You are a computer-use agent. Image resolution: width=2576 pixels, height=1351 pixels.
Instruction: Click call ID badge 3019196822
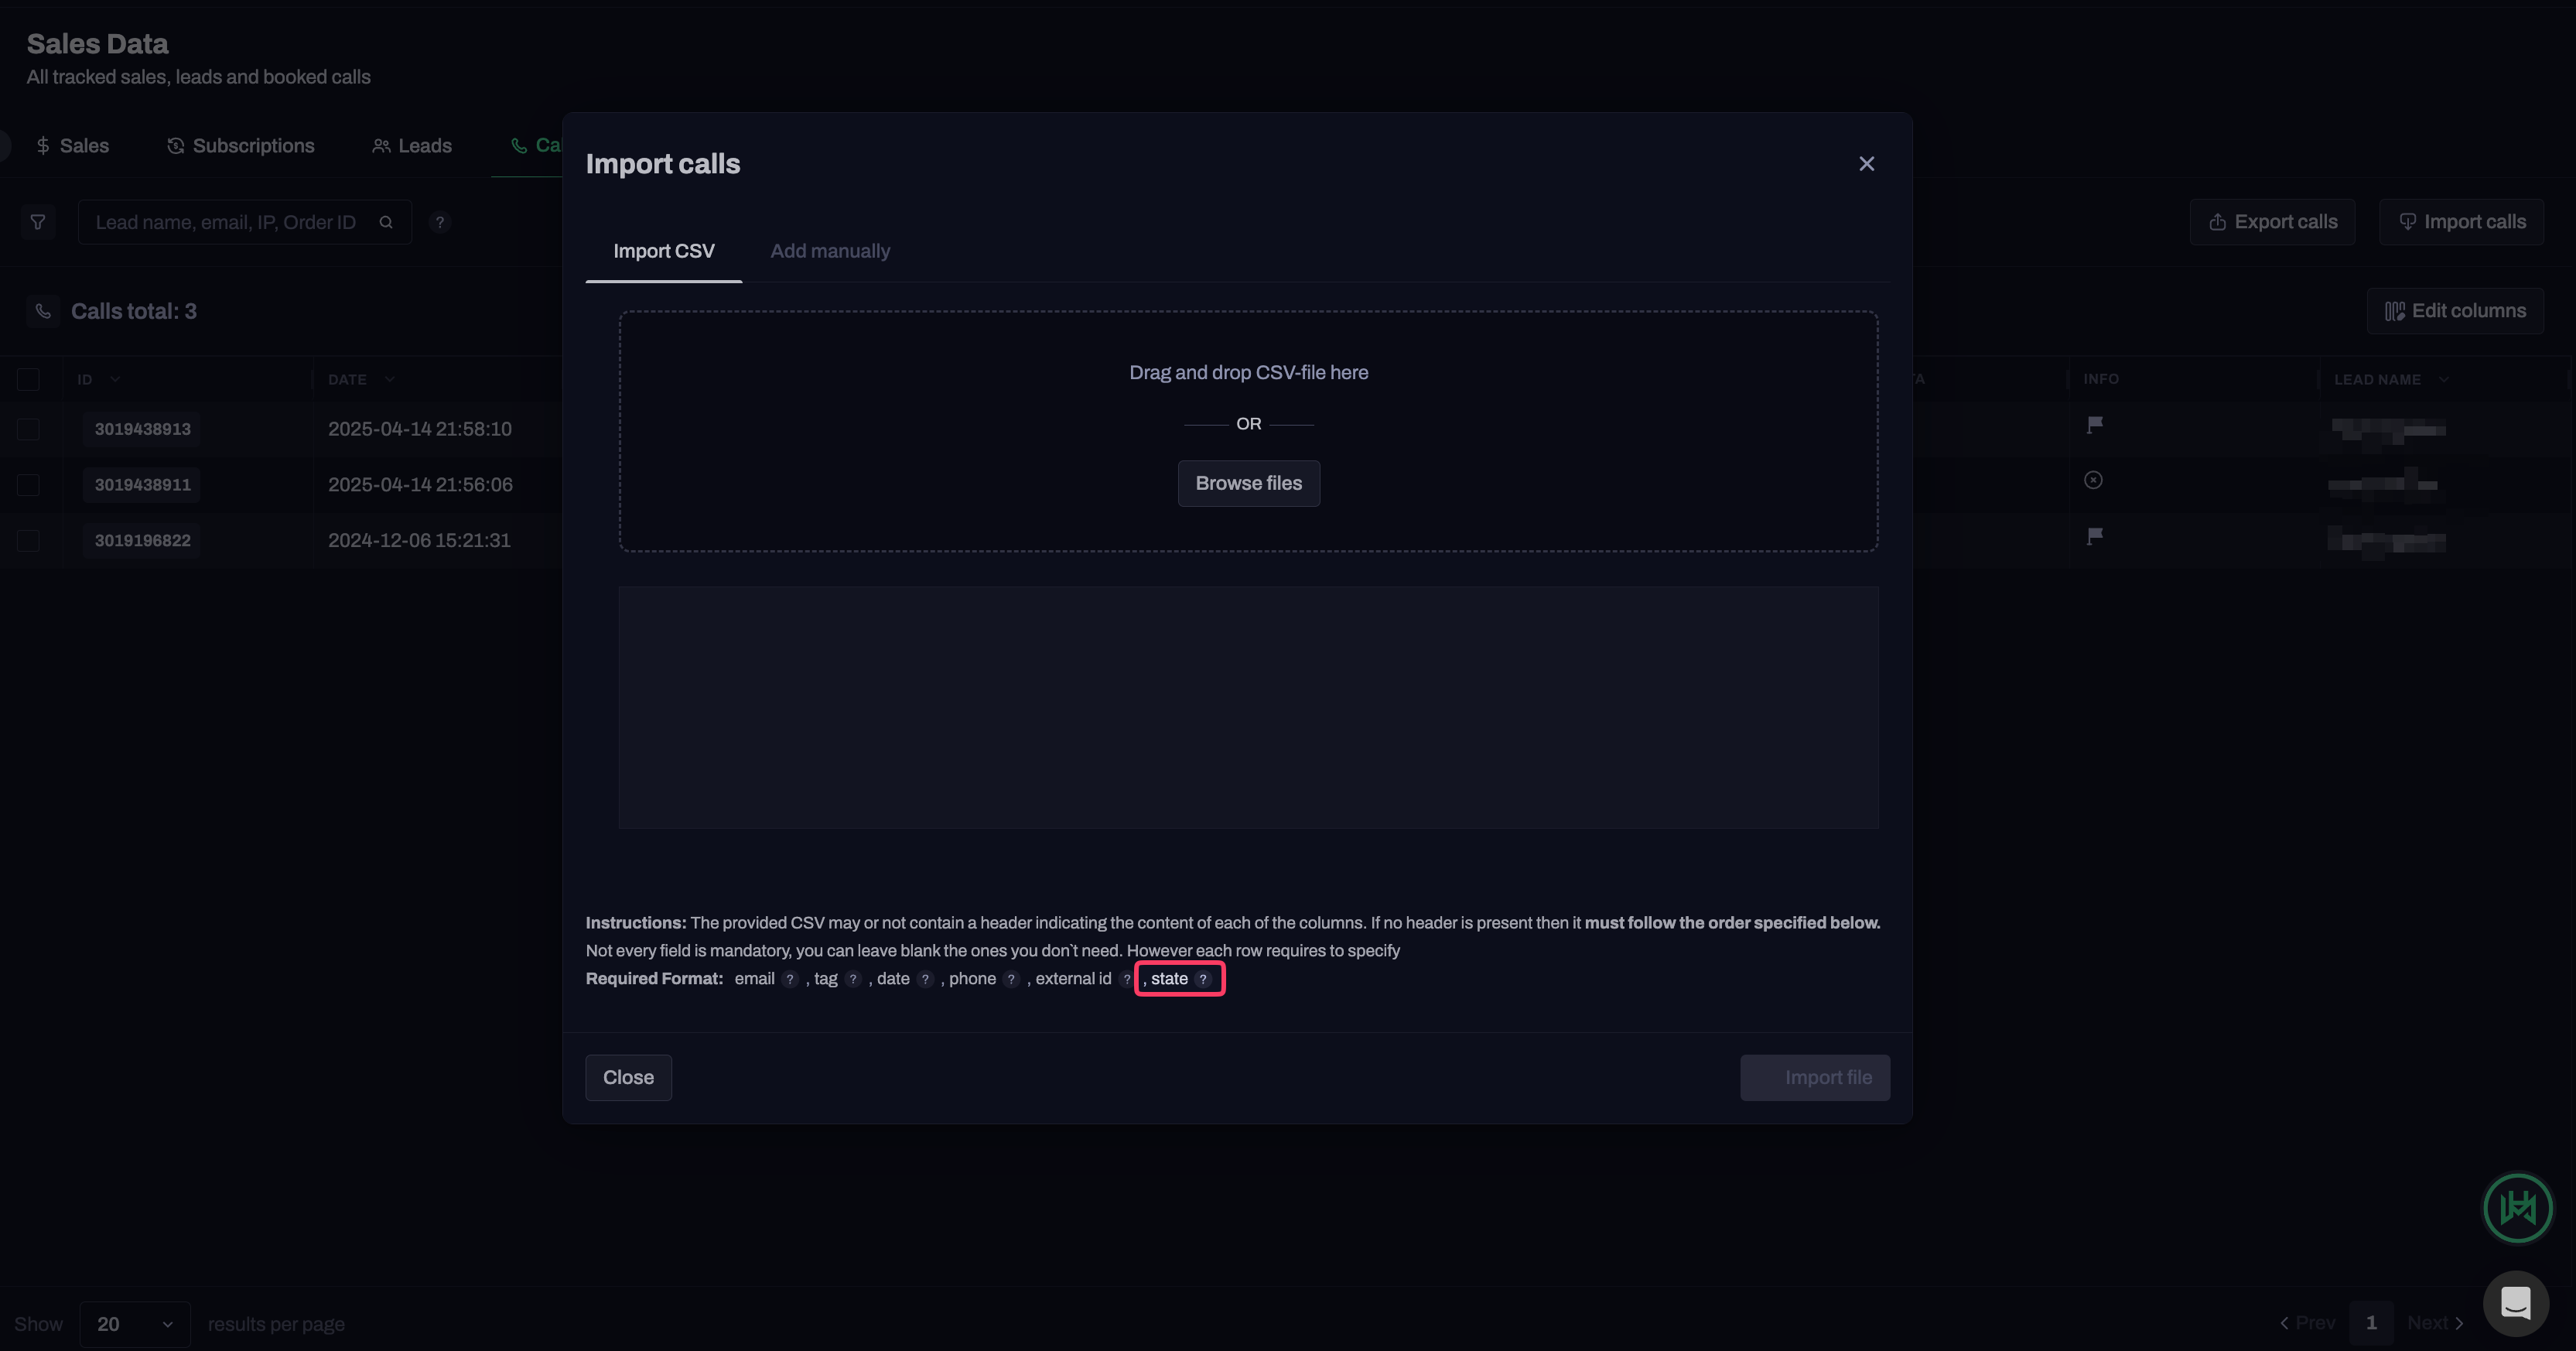[142, 541]
